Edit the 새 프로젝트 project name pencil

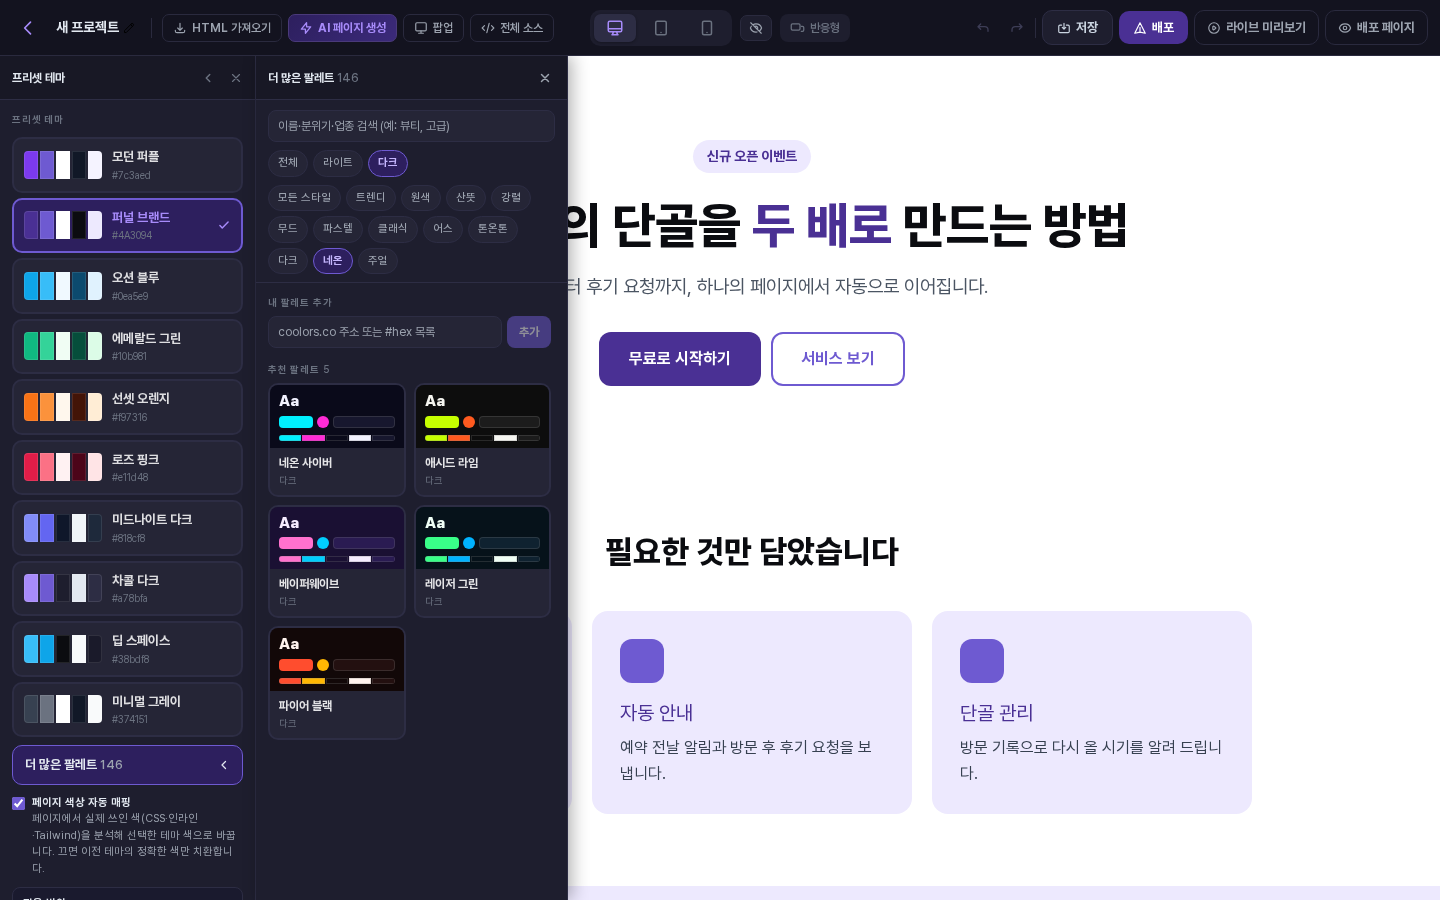coord(130,28)
